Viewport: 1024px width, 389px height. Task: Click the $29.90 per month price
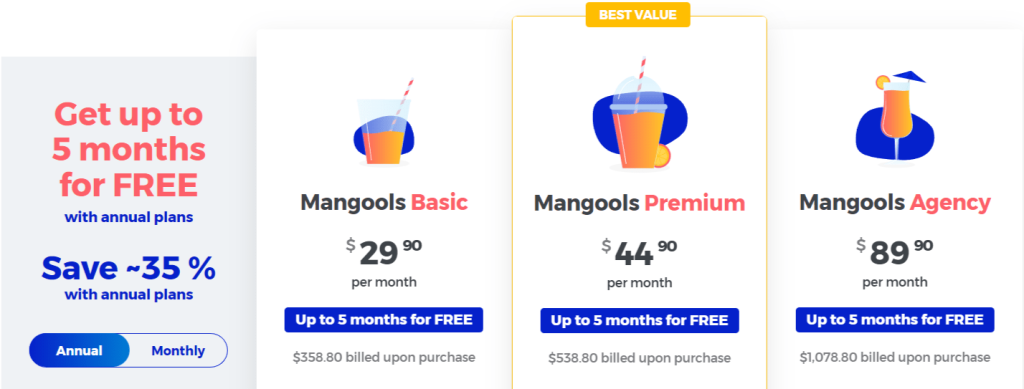point(384,262)
